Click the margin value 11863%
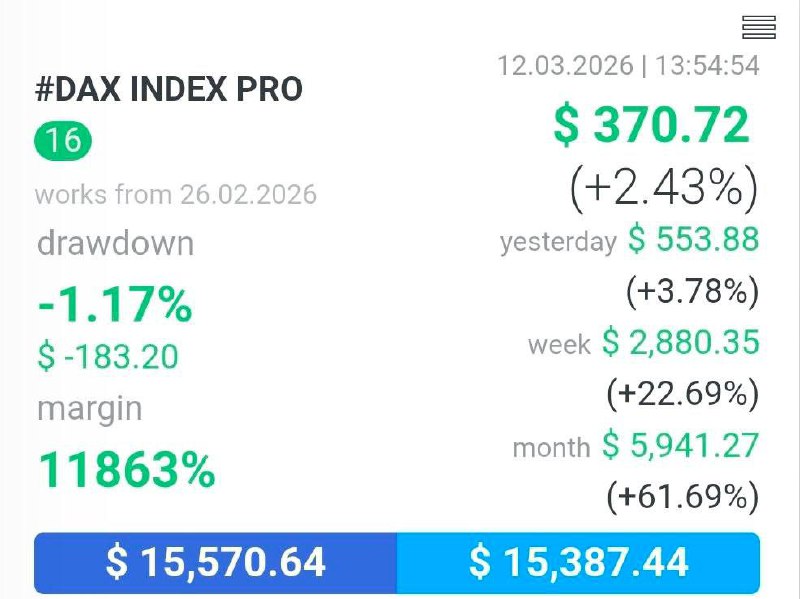800x599 pixels. [126, 469]
